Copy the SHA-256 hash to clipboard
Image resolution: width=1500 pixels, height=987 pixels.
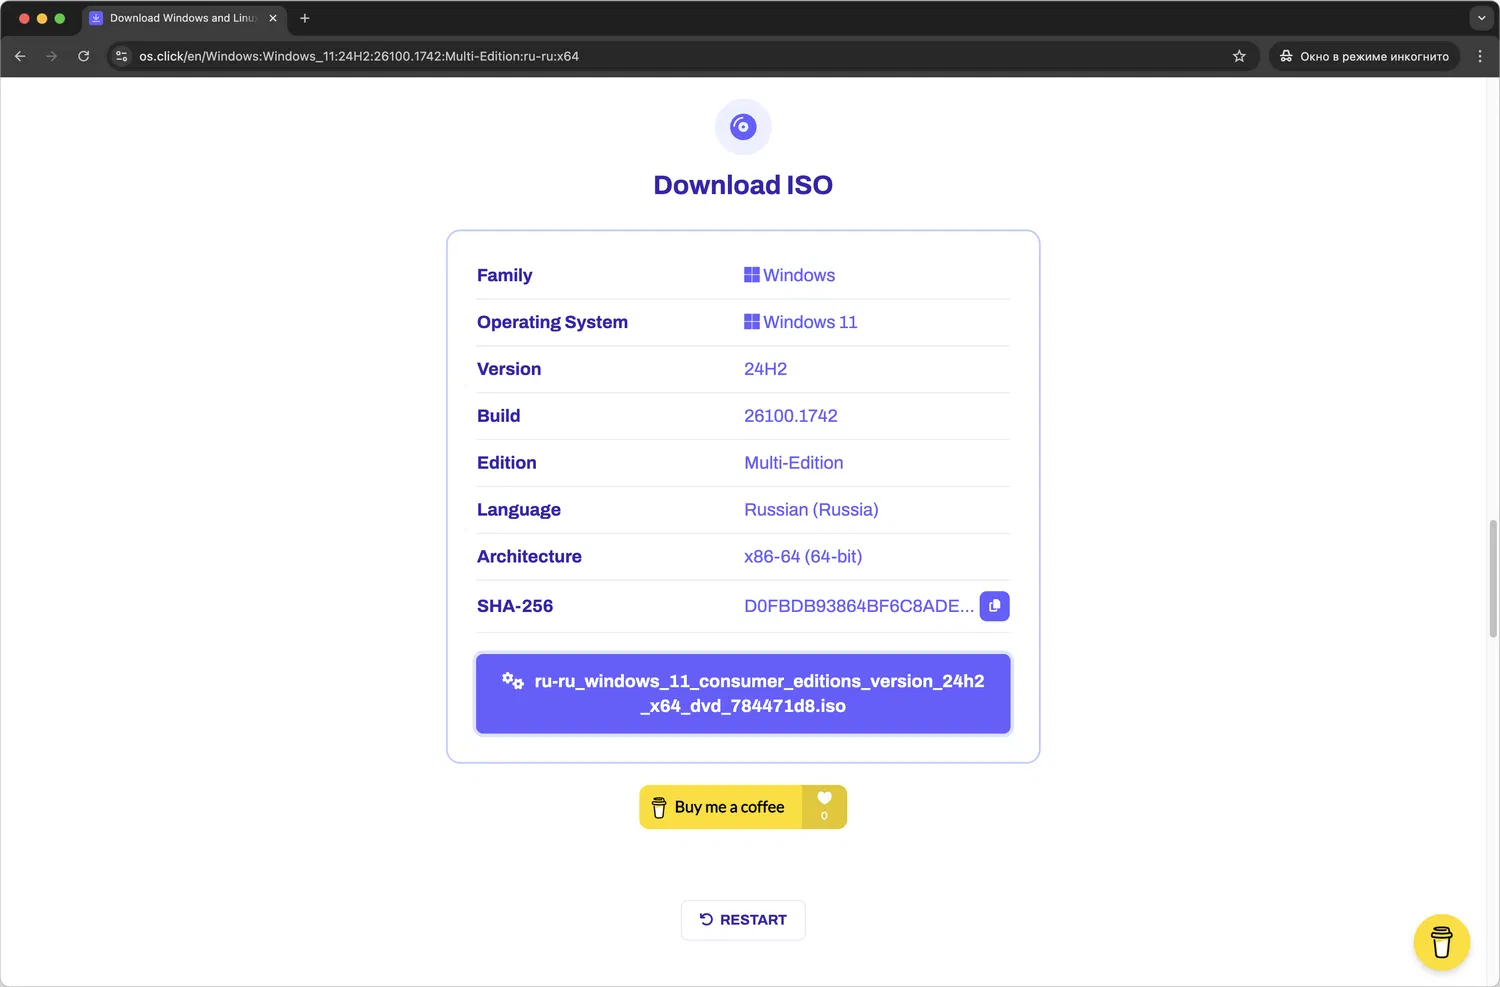pyautogui.click(x=994, y=606)
